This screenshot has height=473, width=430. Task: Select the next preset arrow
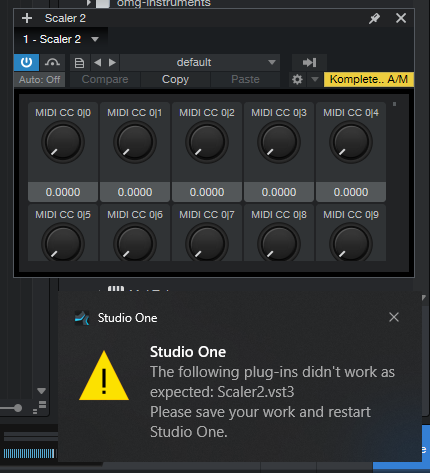112,62
